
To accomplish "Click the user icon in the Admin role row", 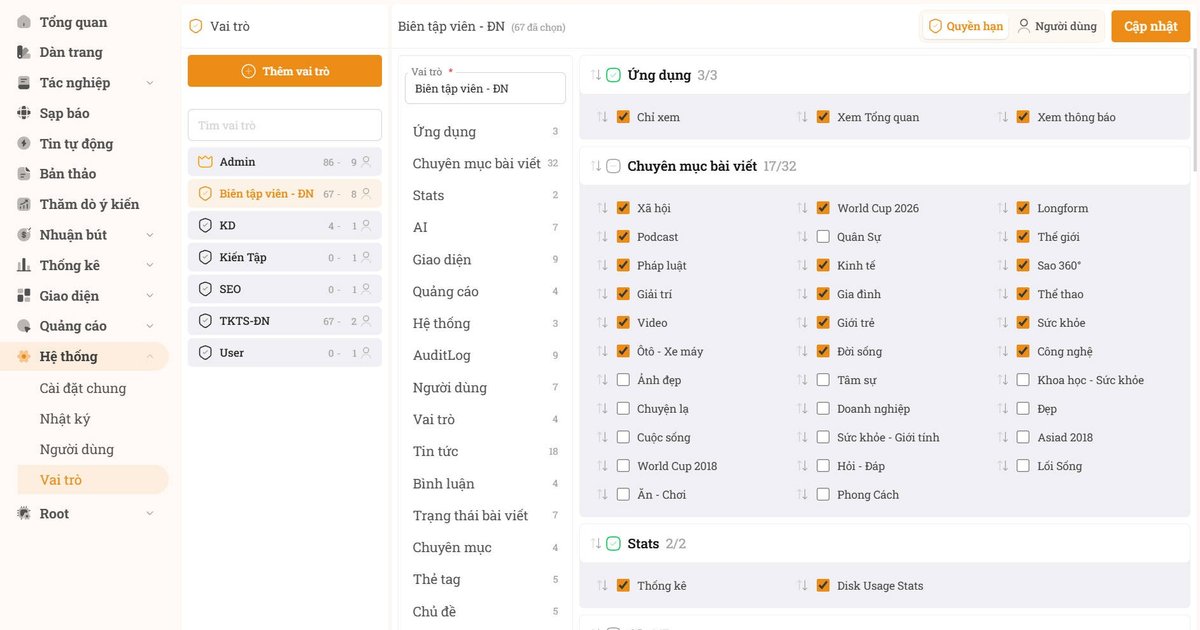I will tap(366, 161).
